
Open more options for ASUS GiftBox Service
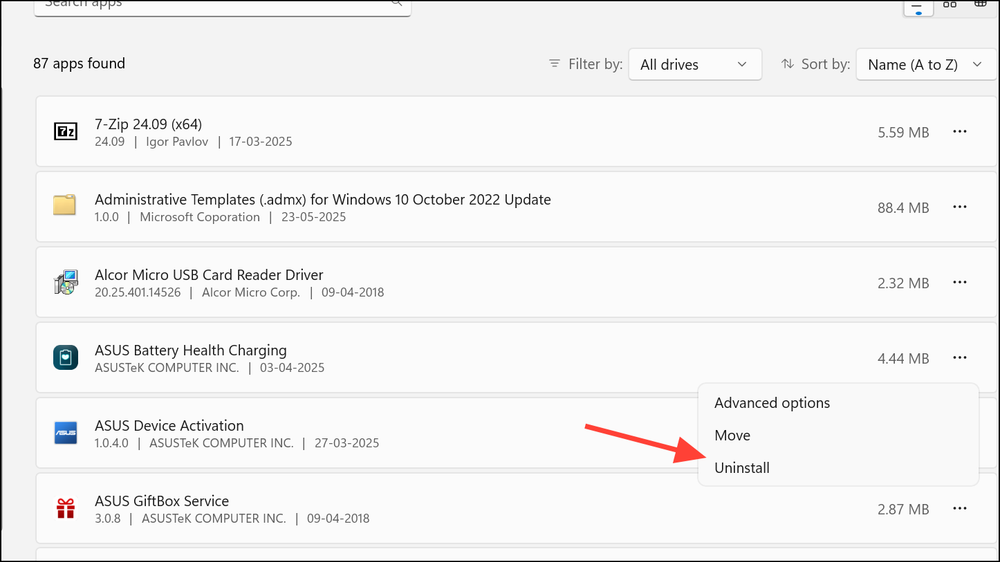point(959,509)
